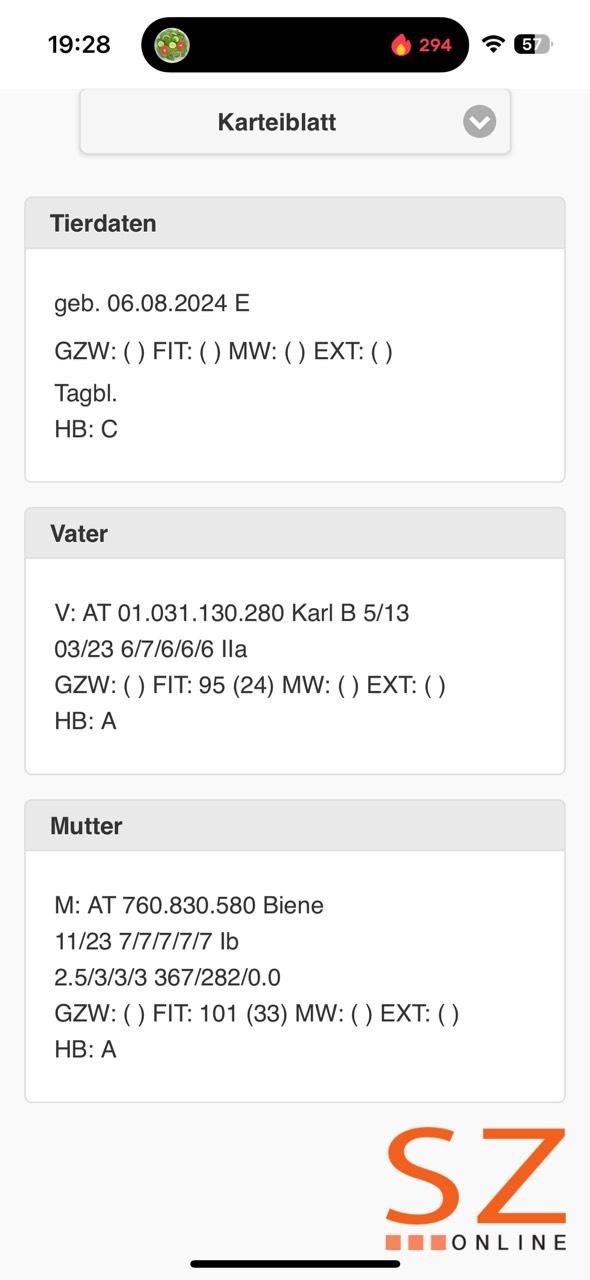Tap the birth date line geb. 06.08.2024 E
Screen dimensions: 590x1280
tap(152, 303)
